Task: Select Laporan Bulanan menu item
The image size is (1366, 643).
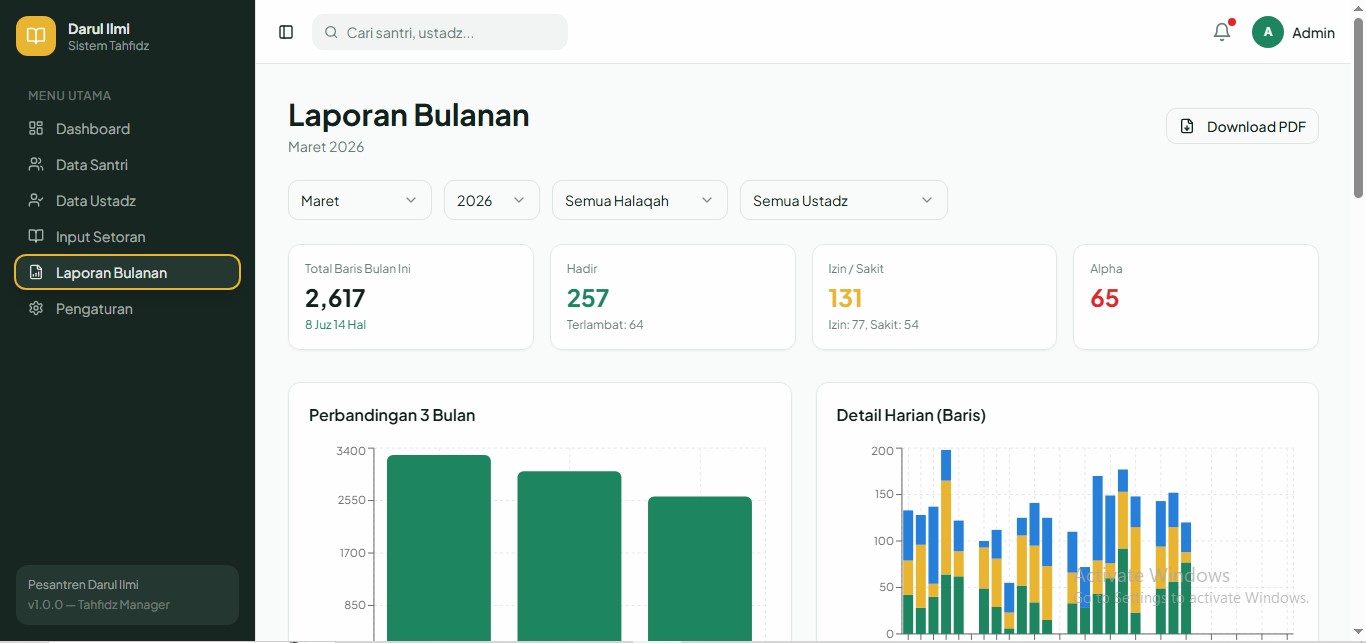Action: tap(128, 272)
